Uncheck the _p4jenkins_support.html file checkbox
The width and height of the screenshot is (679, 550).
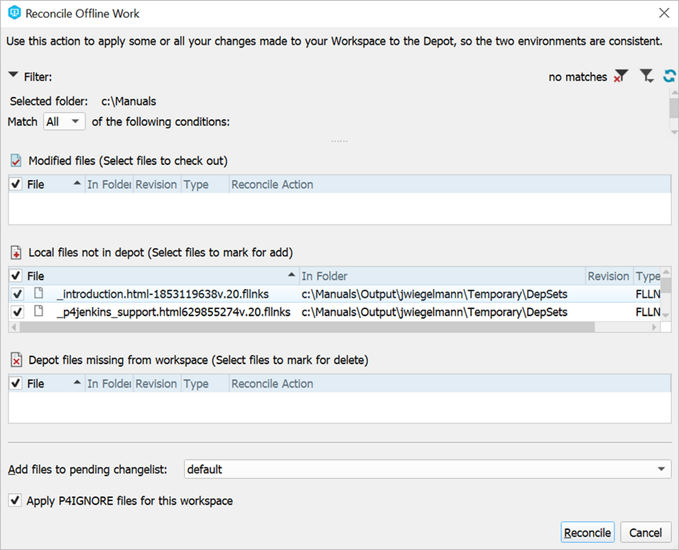click(16, 312)
